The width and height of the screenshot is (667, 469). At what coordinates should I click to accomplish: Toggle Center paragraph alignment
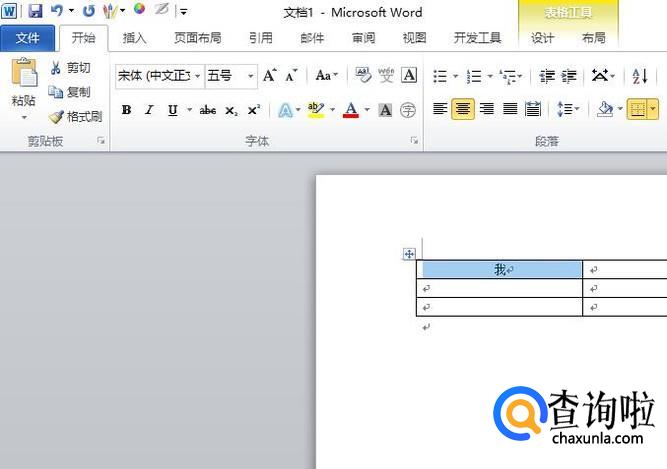pos(463,109)
